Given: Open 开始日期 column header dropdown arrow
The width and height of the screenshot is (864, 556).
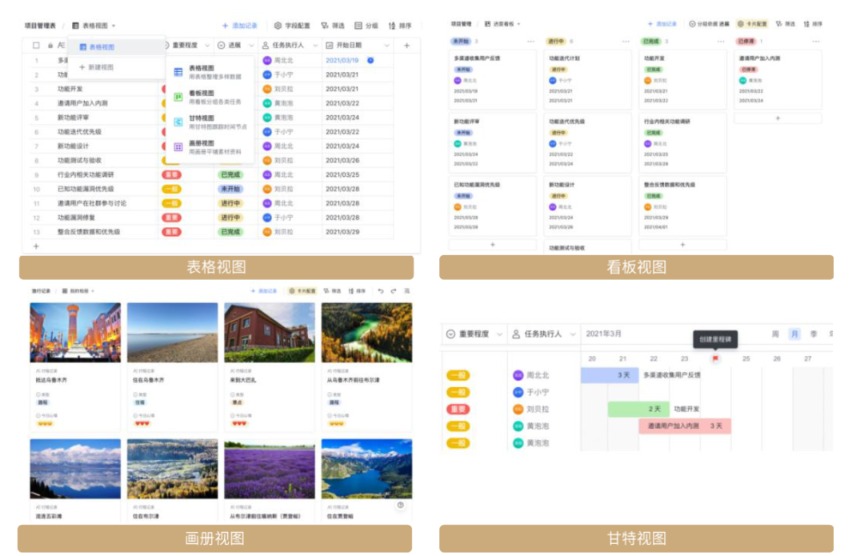Looking at the screenshot, I should tap(387, 45).
